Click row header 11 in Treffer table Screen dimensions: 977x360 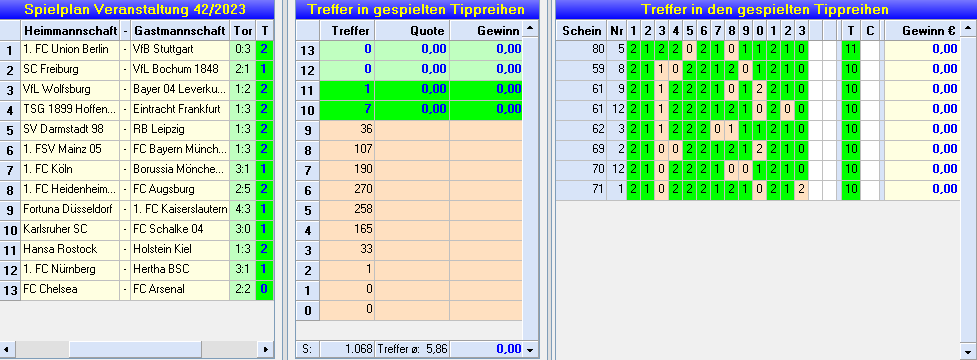[x=308, y=90]
